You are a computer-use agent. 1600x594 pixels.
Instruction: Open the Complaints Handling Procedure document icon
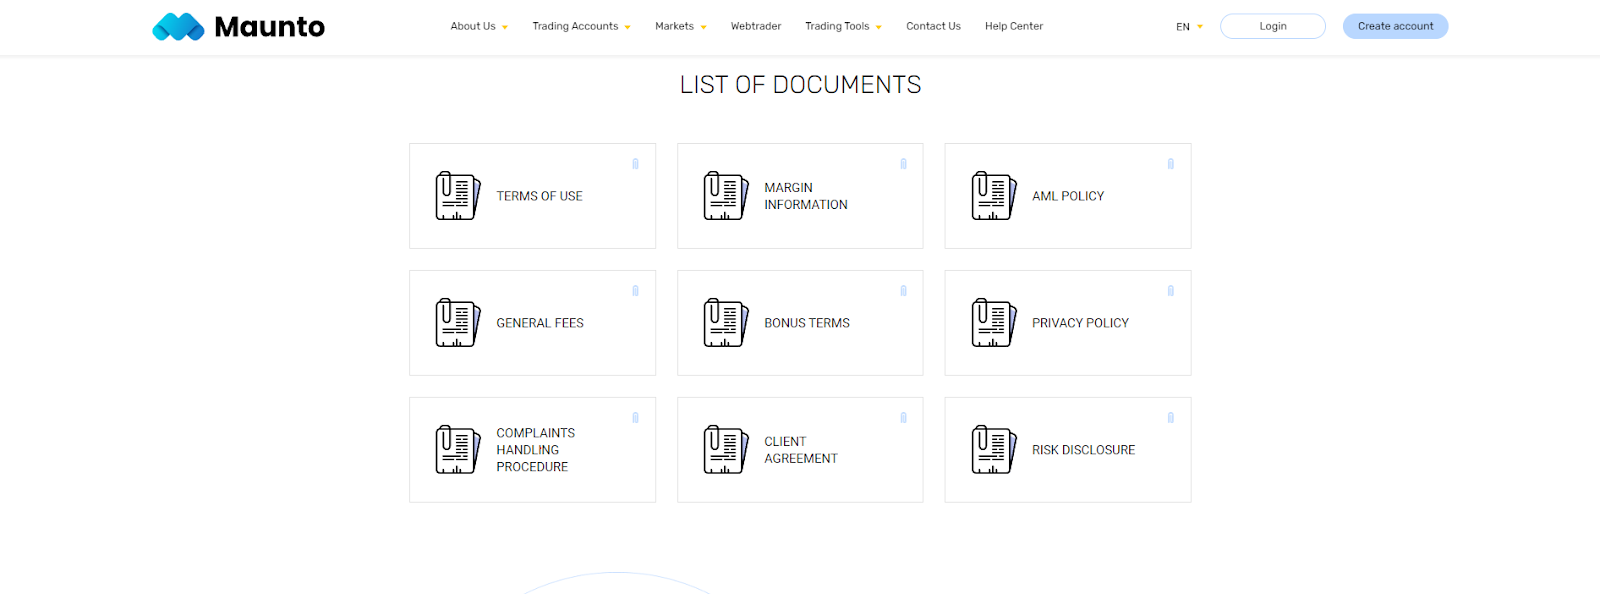[x=458, y=450]
